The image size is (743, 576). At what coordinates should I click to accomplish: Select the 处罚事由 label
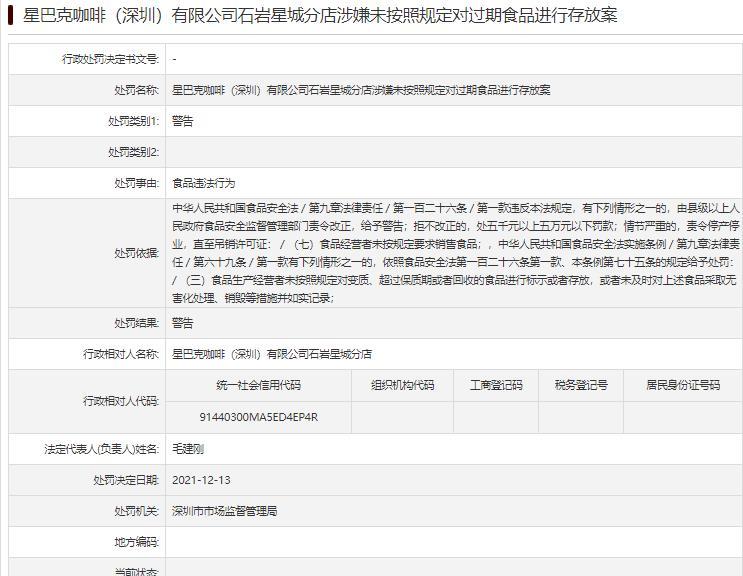tap(136, 183)
